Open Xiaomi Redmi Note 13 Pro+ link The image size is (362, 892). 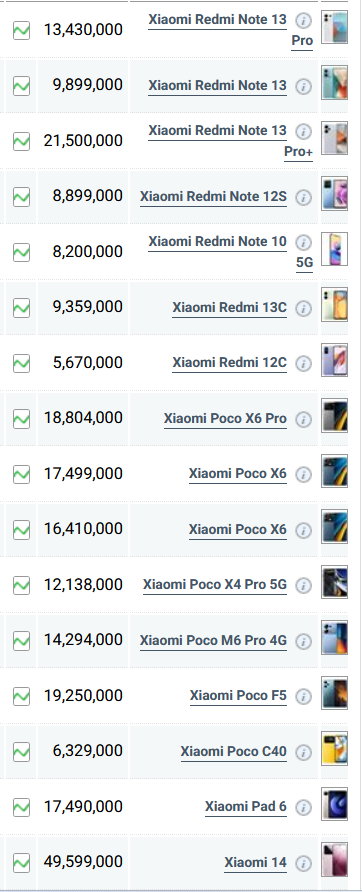click(231, 141)
